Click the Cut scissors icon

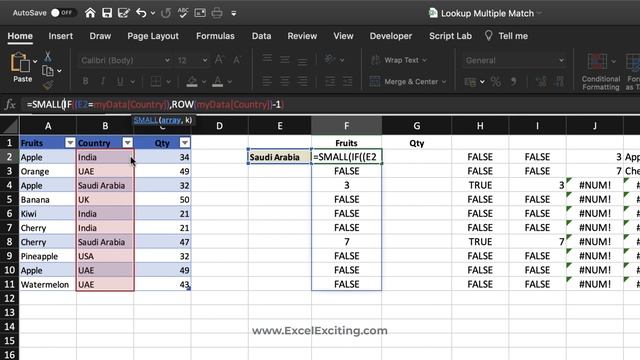click(x=48, y=56)
